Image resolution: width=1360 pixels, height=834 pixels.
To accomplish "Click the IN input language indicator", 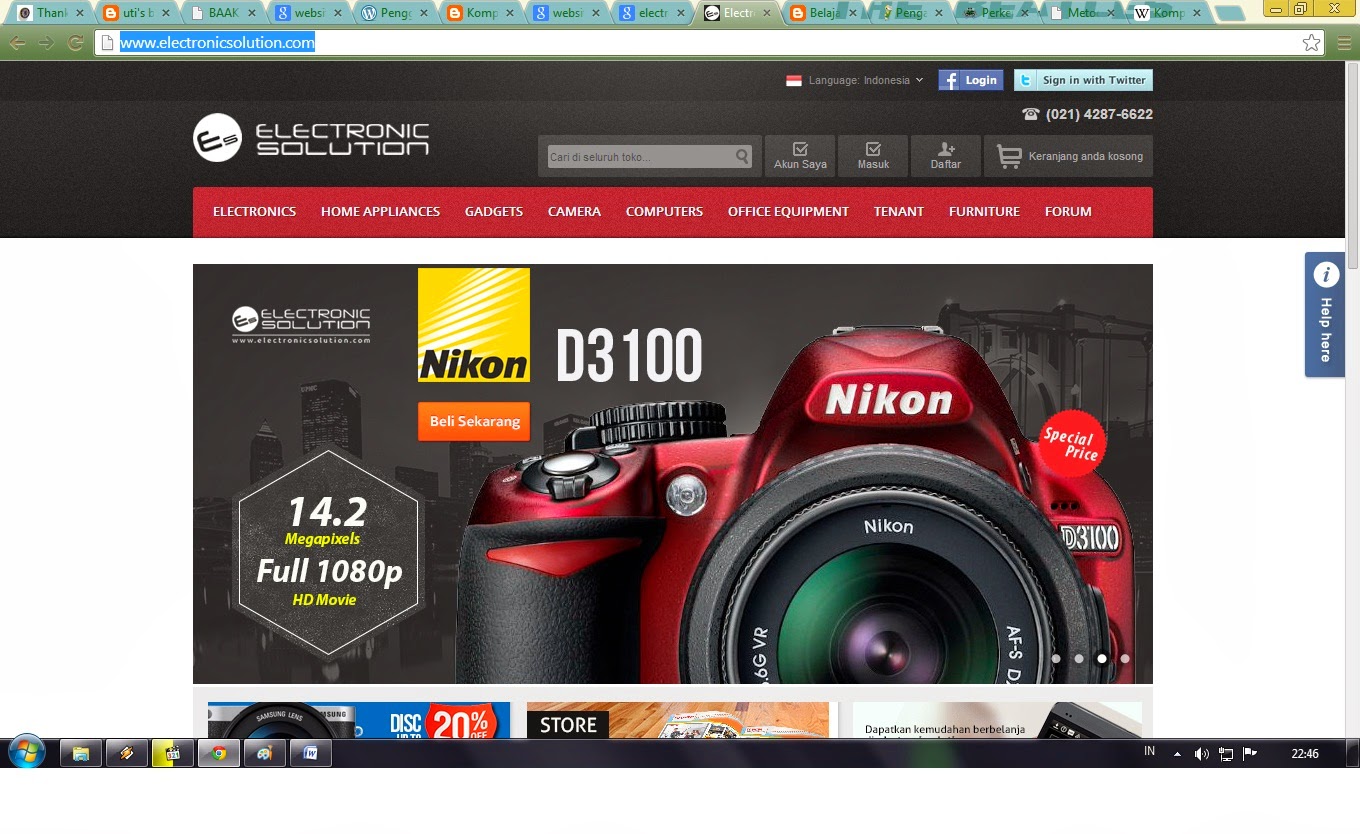I will click(x=1150, y=751).
